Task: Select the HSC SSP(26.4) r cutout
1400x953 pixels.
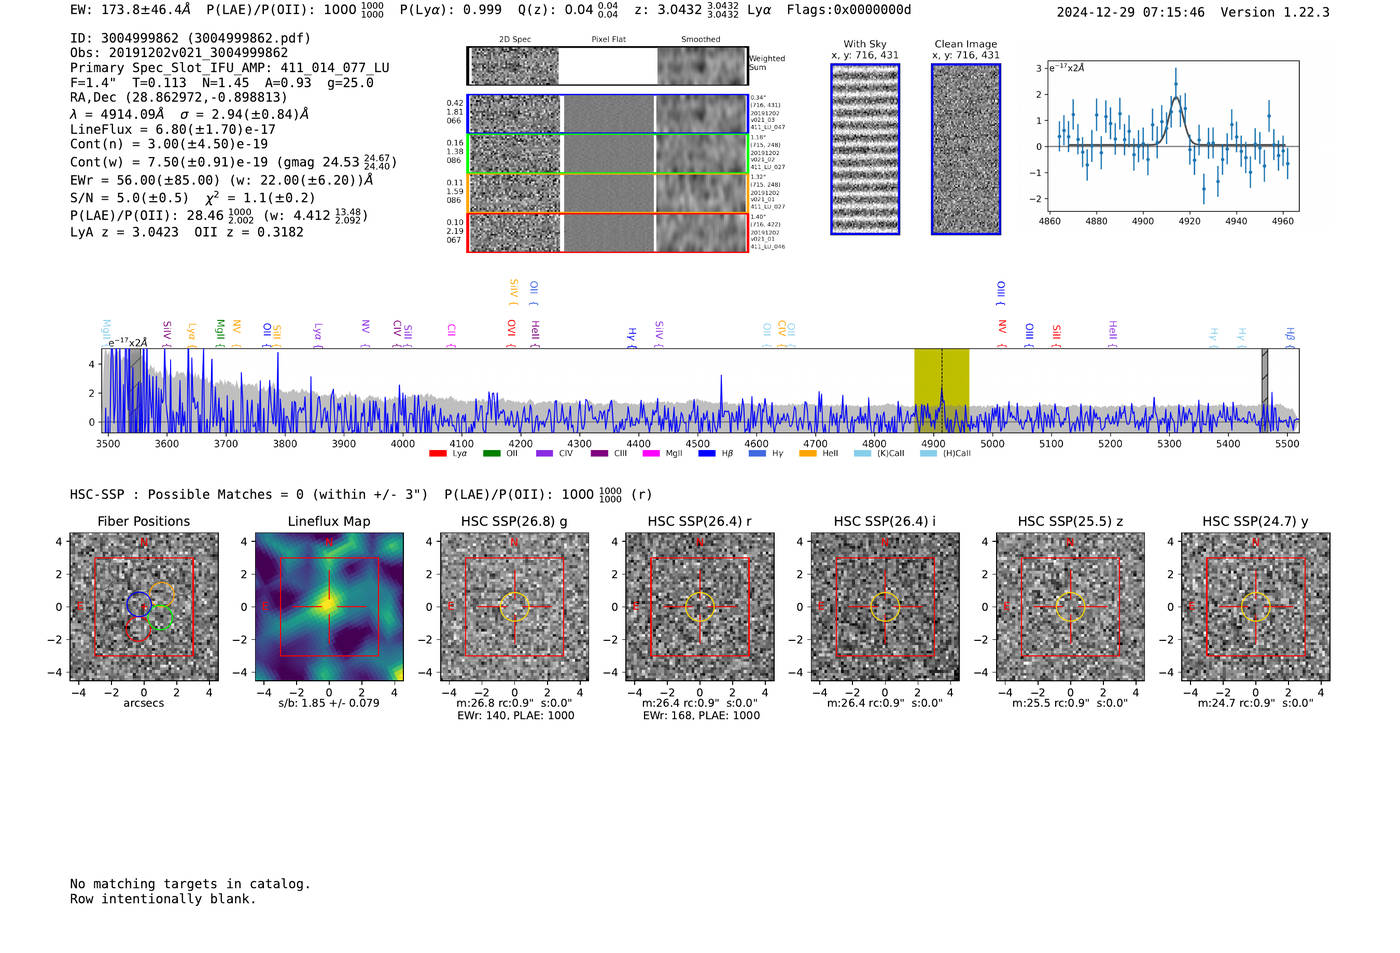Action: coord(700,607)
